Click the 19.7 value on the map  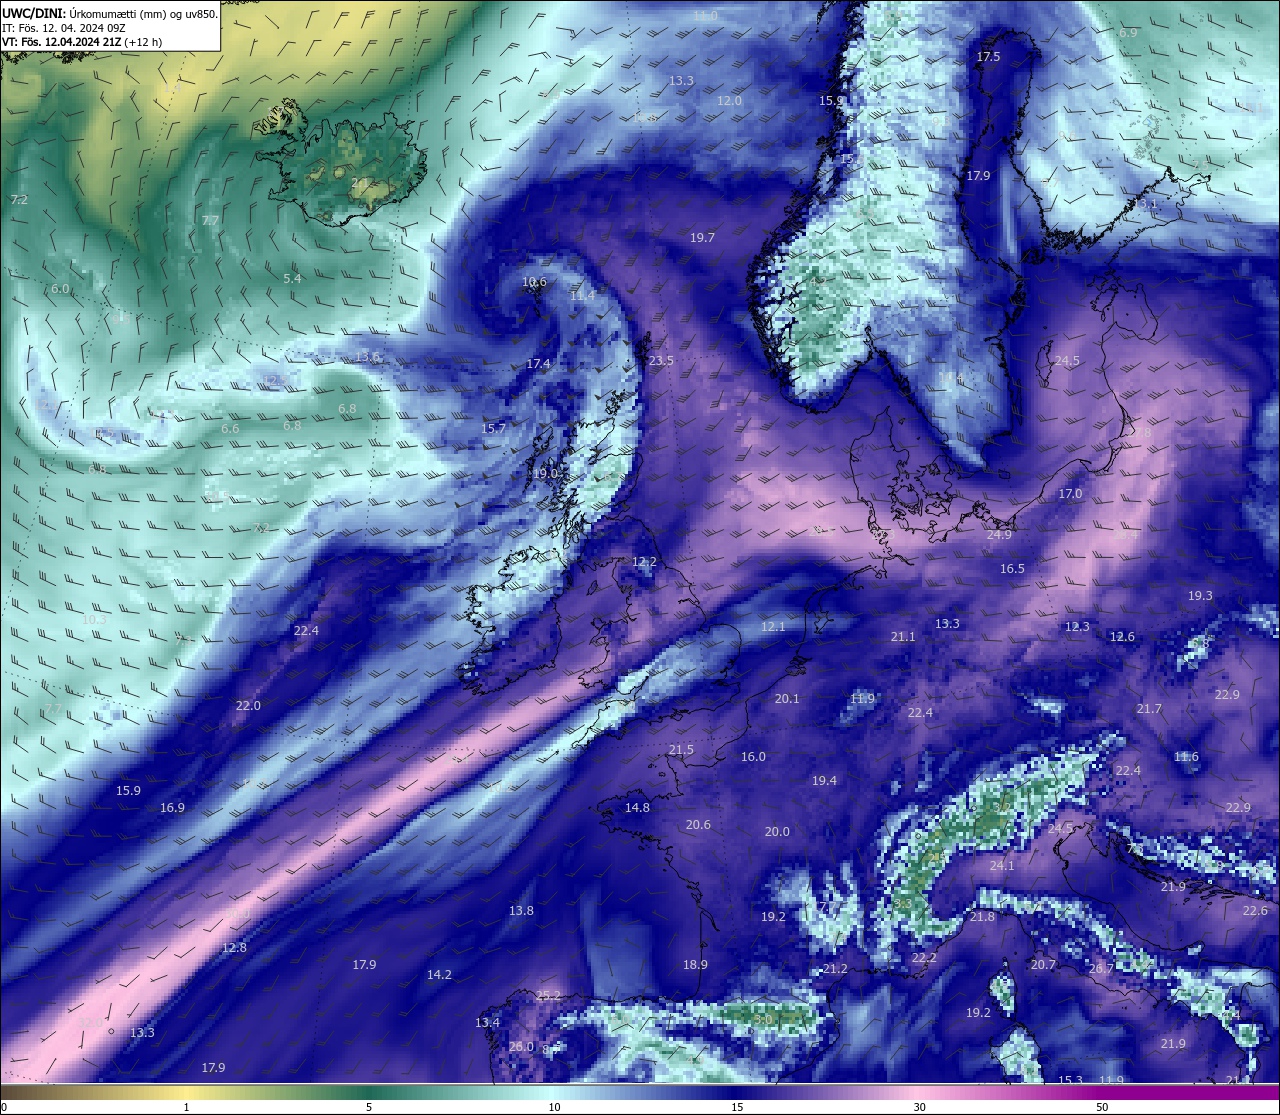tap(703, 238)
